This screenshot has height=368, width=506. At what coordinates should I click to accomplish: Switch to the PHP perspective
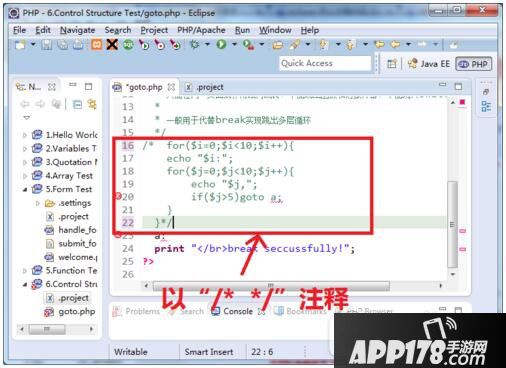point(474,64)
